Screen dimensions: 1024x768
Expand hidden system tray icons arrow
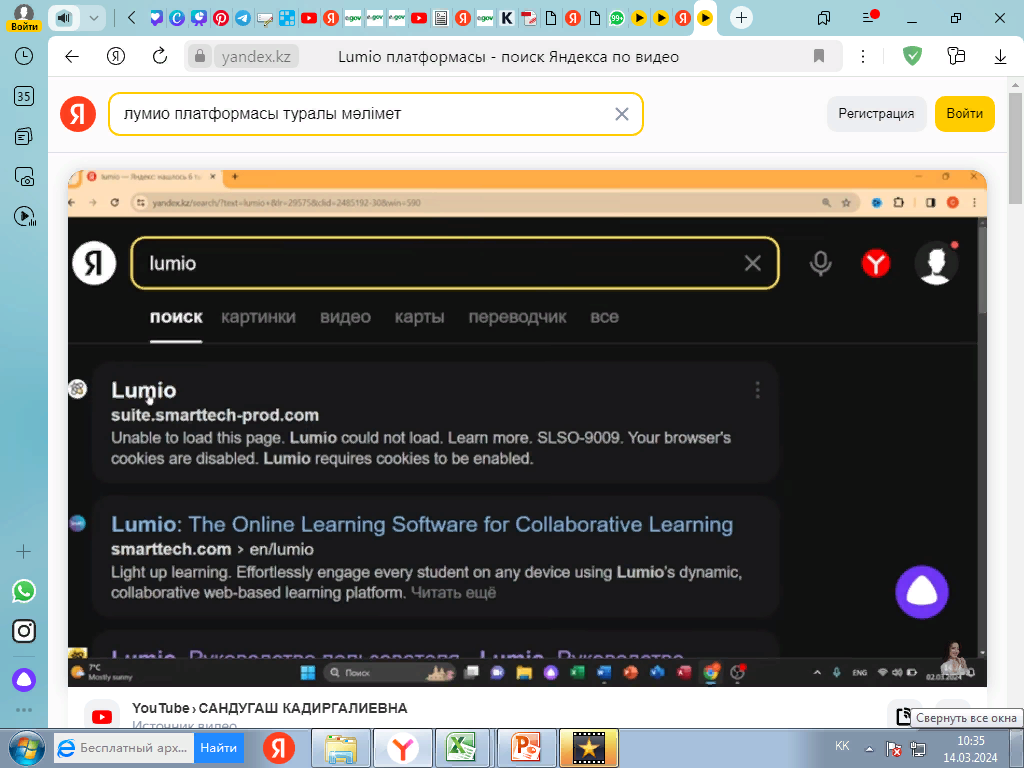point(869,749)
